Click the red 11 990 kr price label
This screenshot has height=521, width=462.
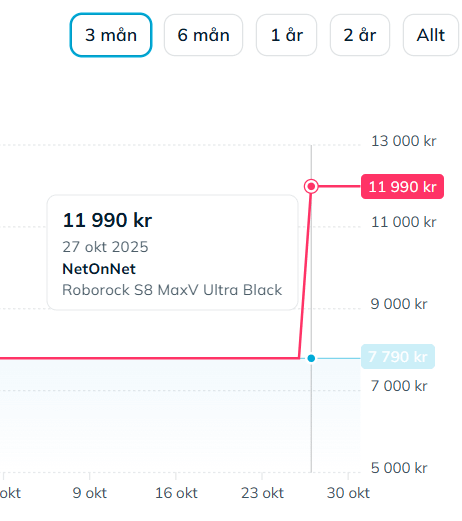402,187
